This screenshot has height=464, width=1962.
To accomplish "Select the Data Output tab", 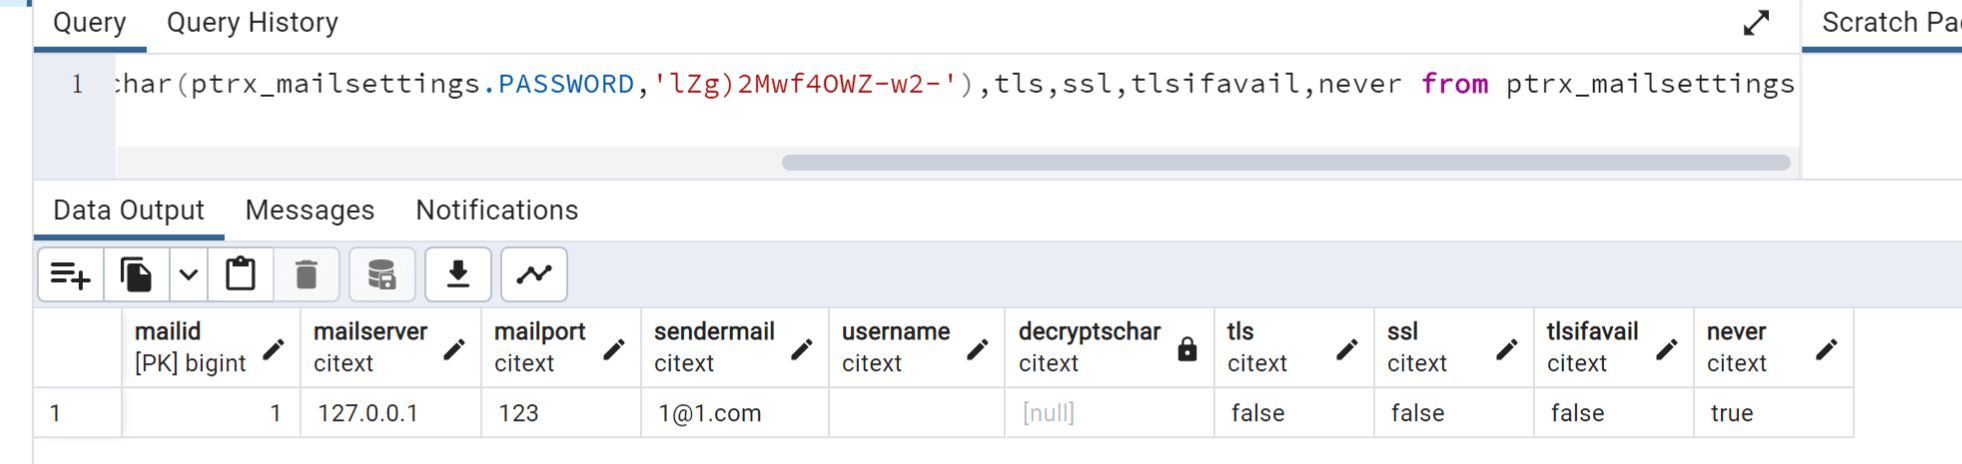I will (128, 210).
